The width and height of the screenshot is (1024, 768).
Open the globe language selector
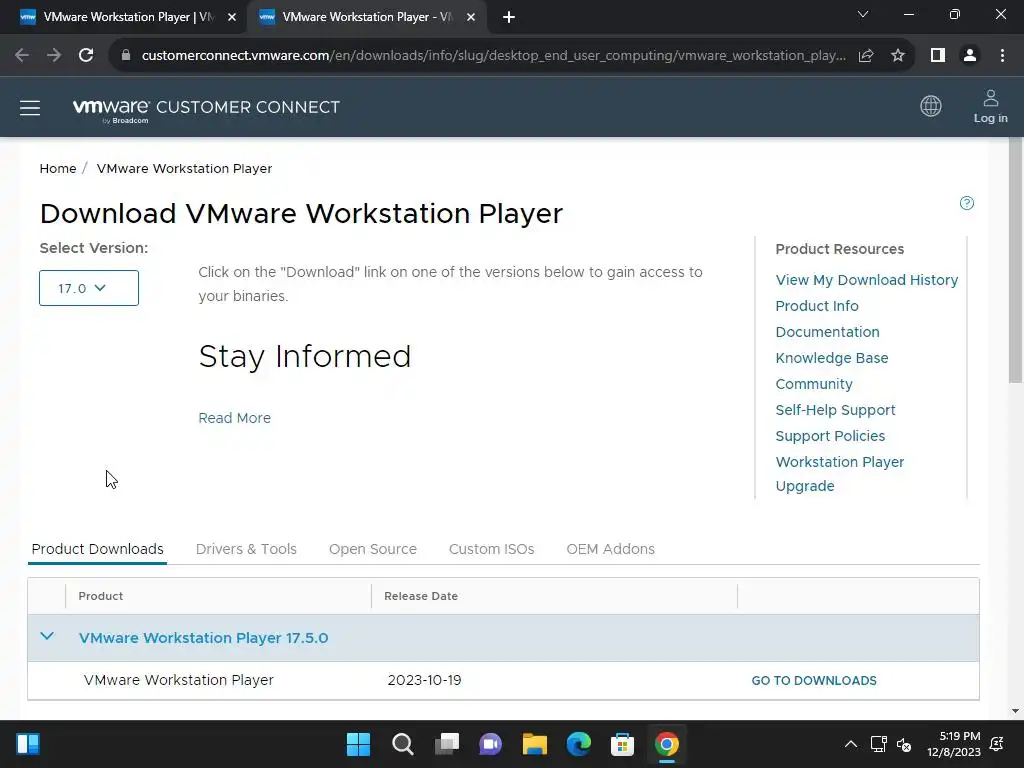coord(931,106)
